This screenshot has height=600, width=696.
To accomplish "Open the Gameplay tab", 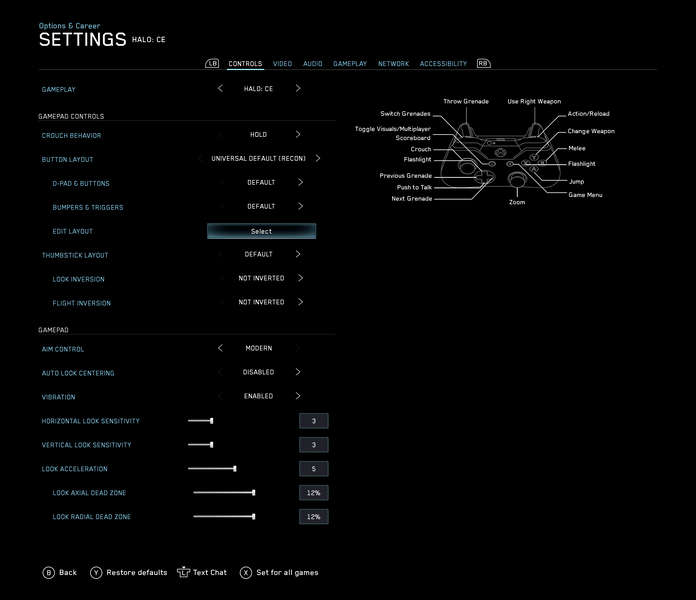I will (x=350, y=64).
